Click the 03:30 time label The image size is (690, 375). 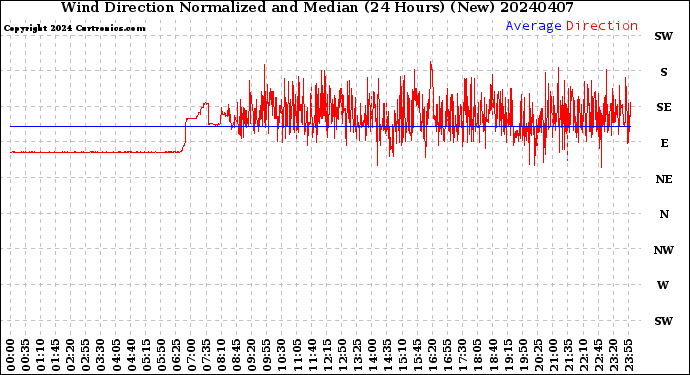pos(101,355)
